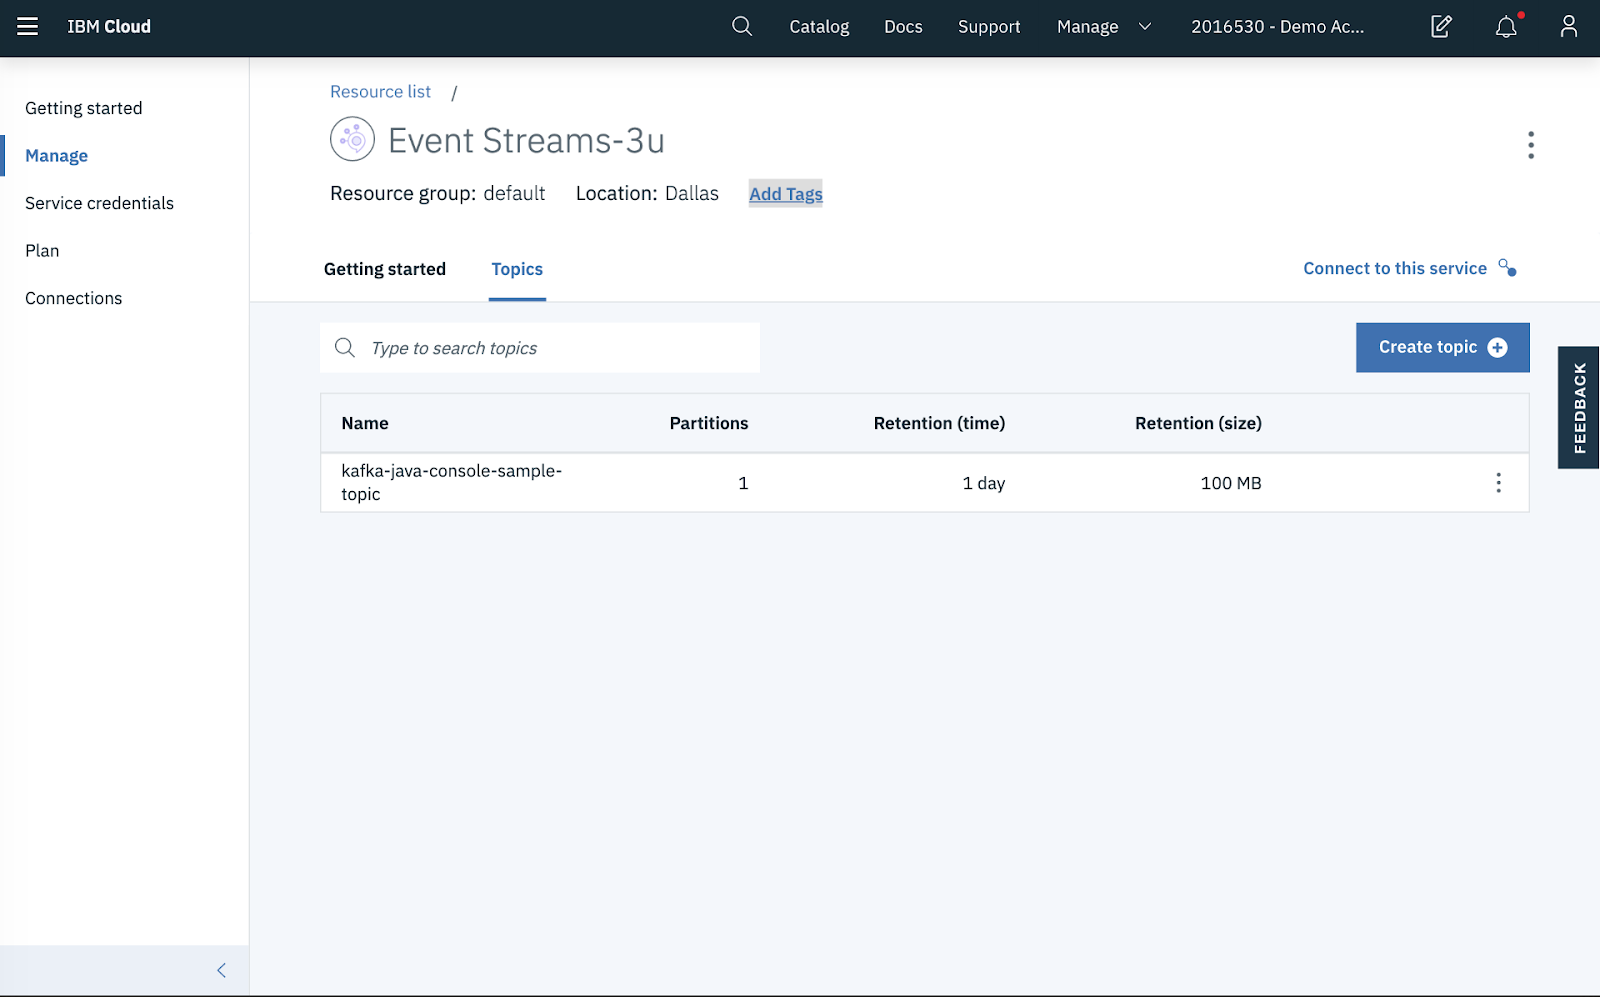Click the Event Streams-3u title
Image resolution: width=1600 pixels, height=997 pixels.
tap(526, 141)
